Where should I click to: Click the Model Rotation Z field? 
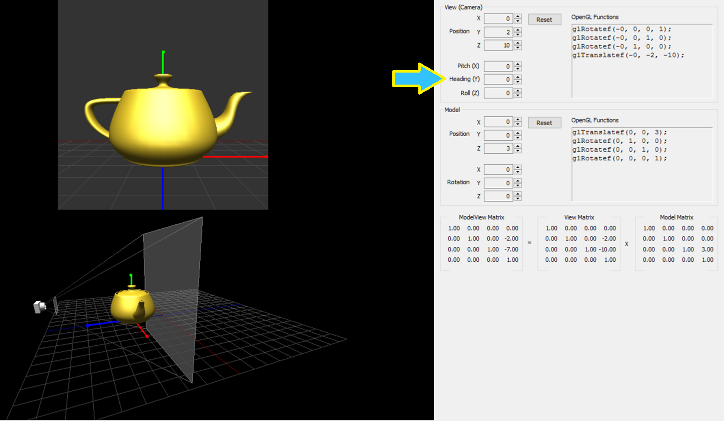[x=498, y=196]
